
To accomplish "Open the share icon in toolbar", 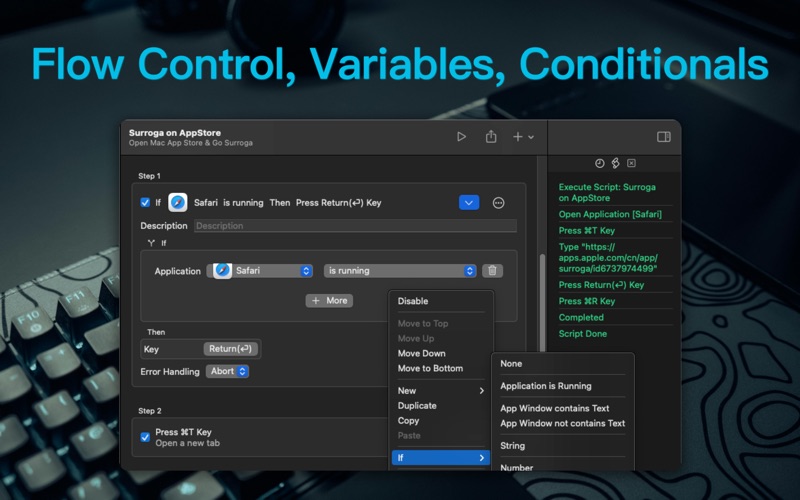I will pyautogui.click(x=491, y=136).
